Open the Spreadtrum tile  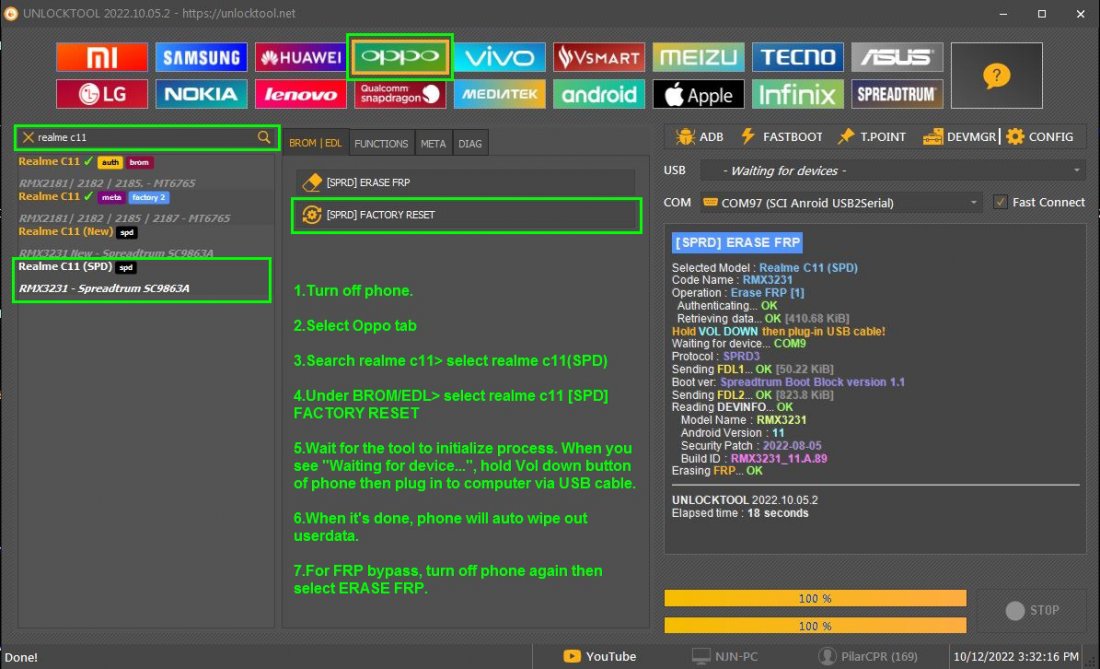click(x=897, y=94)
